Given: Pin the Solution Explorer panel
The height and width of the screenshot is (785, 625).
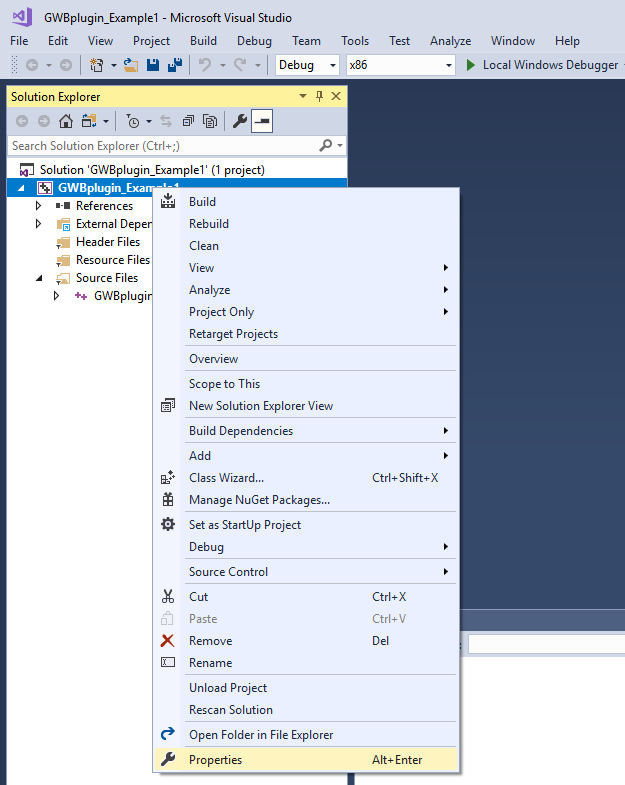Looking at the screenshot, I should [320, 96].
